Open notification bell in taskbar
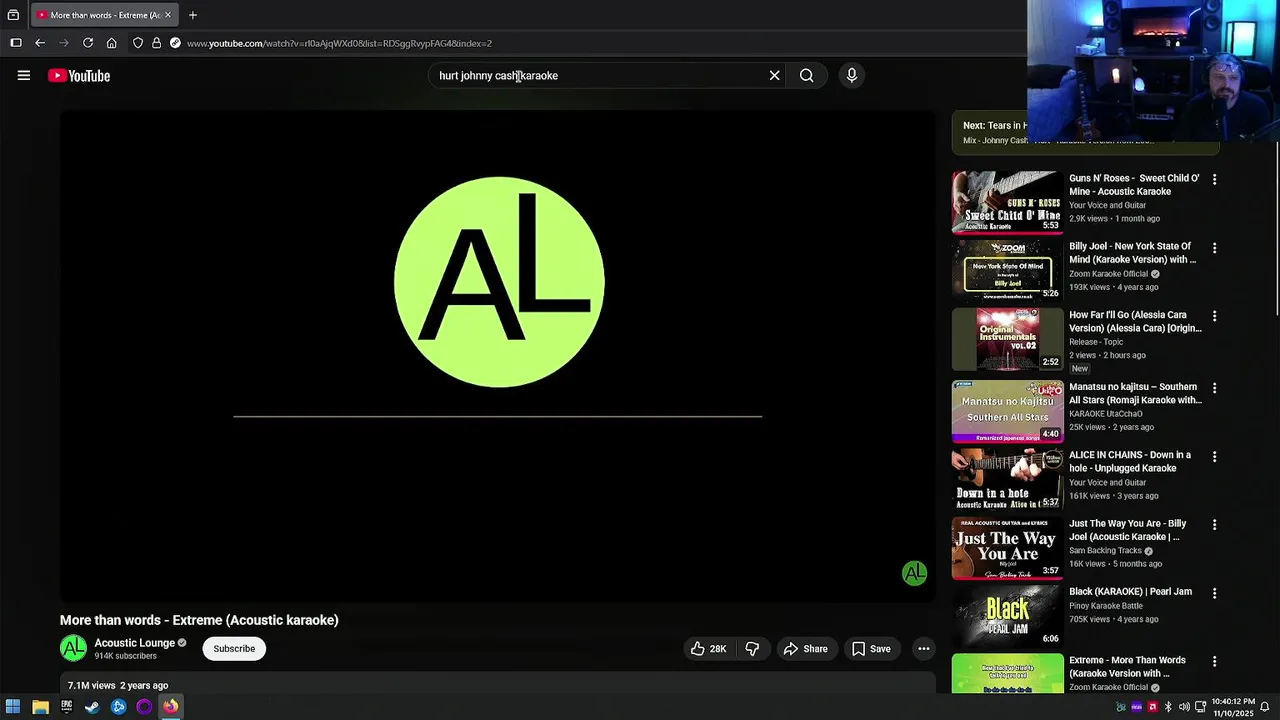This screenshot has height=720, width=1280. point(1265,707)
